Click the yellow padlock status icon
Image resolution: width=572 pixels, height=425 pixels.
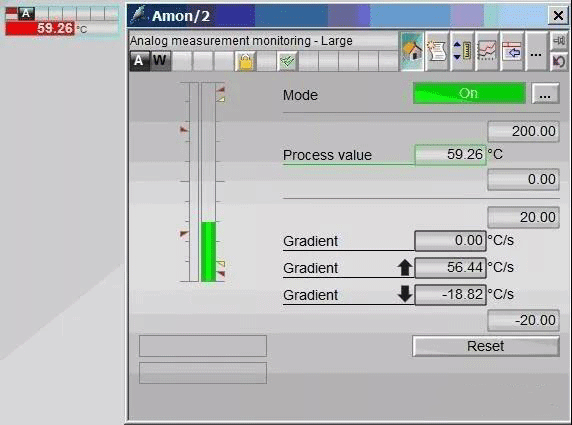pyautogui.click(x=246, y=61)
